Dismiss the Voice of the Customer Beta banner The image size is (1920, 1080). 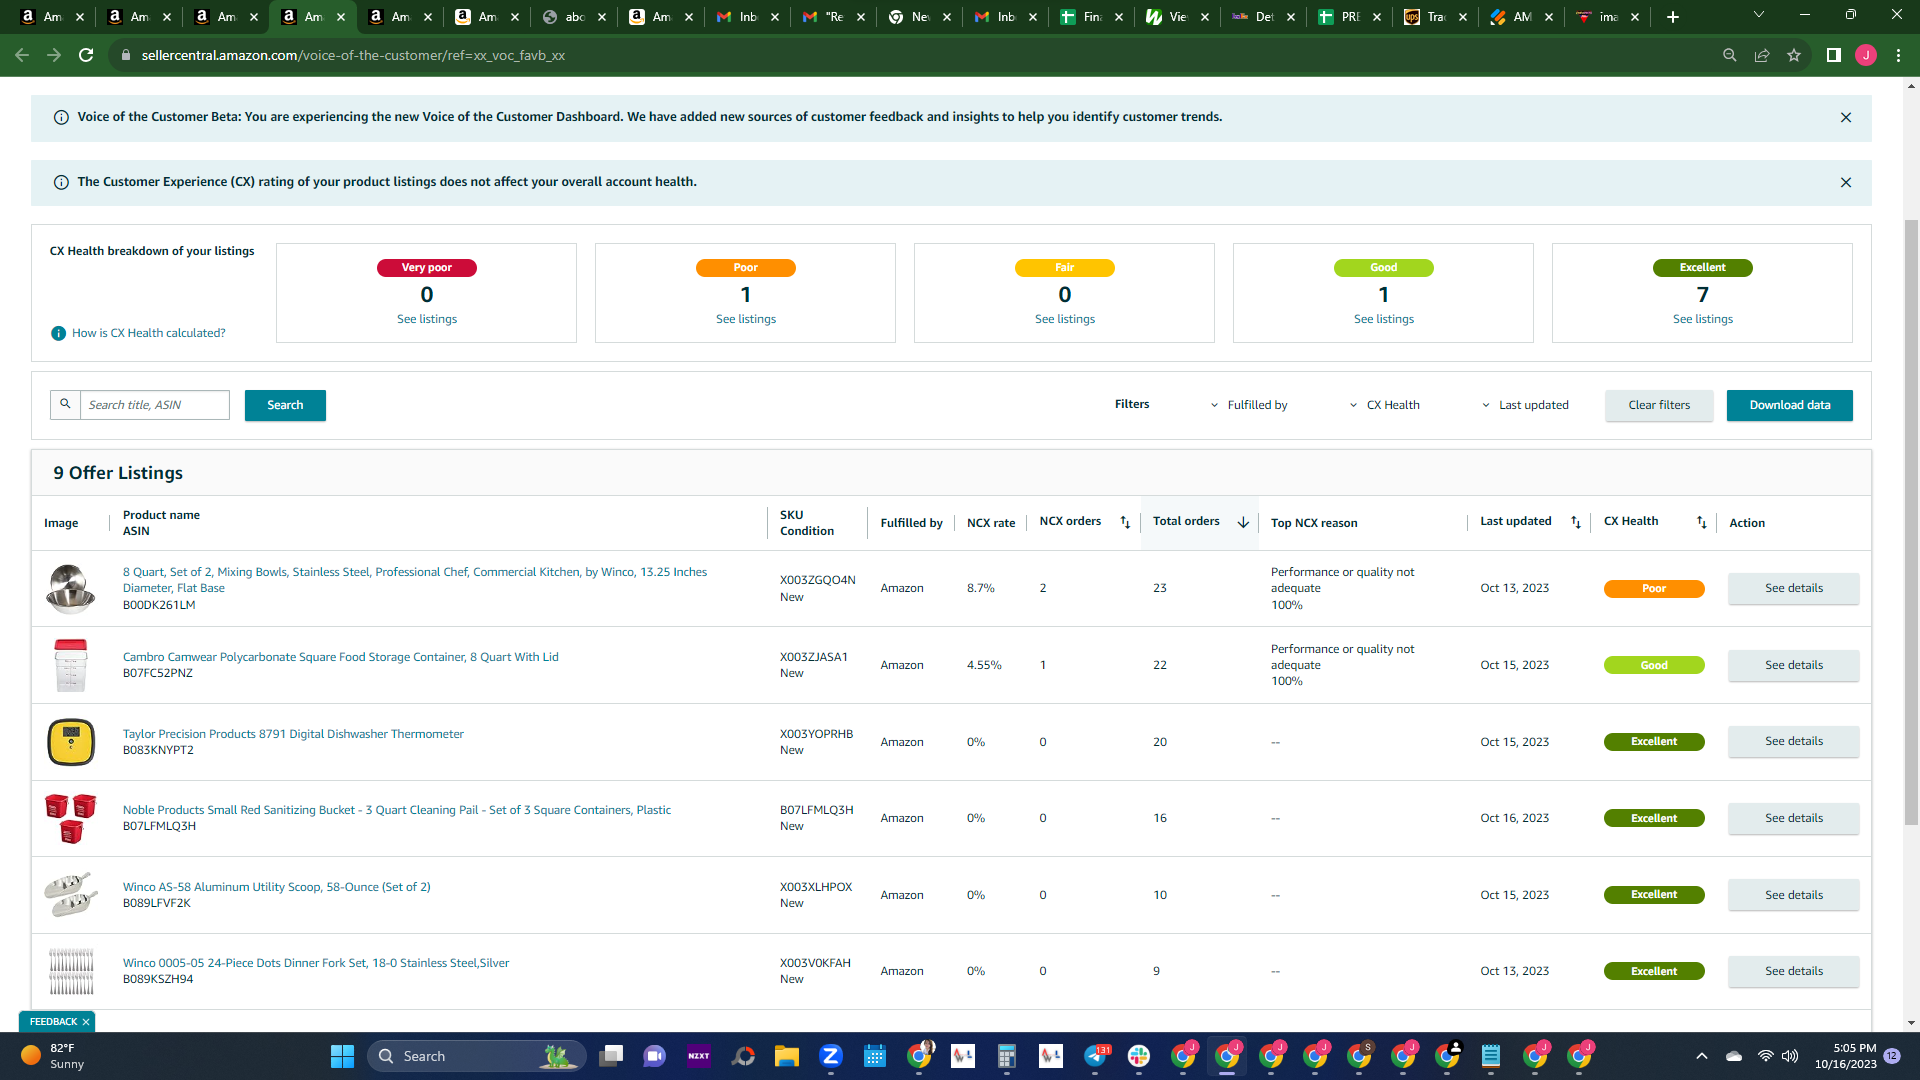(x=1846, y=118)
